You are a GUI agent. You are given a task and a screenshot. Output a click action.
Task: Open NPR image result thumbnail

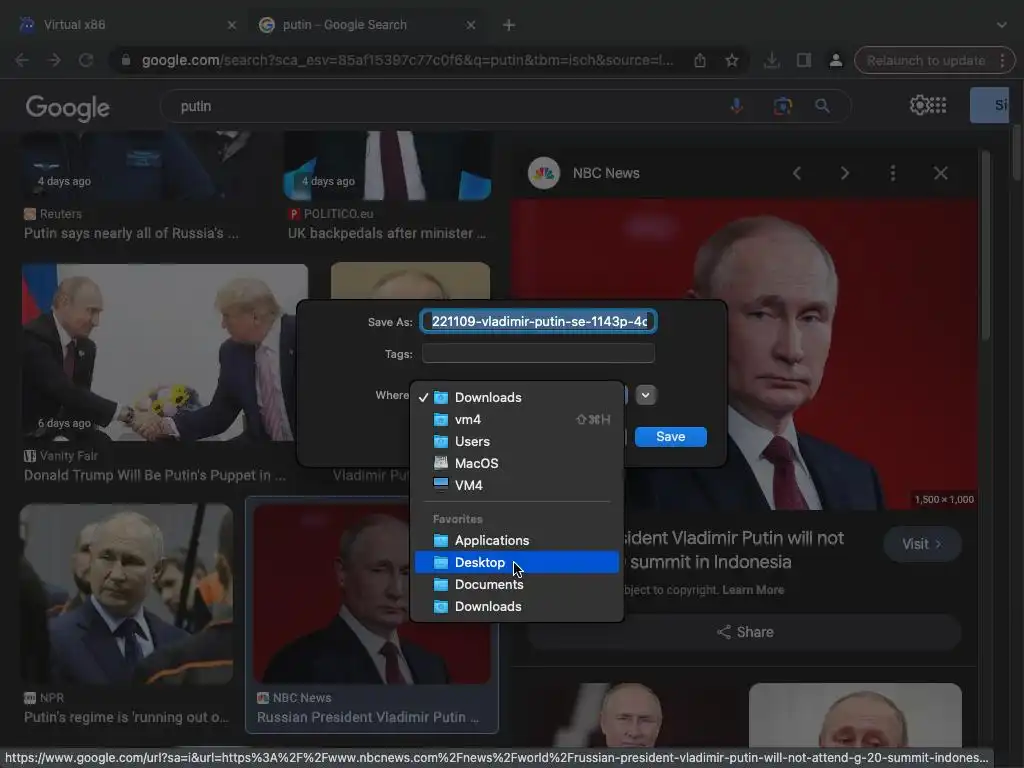click(x=126, y=594)
